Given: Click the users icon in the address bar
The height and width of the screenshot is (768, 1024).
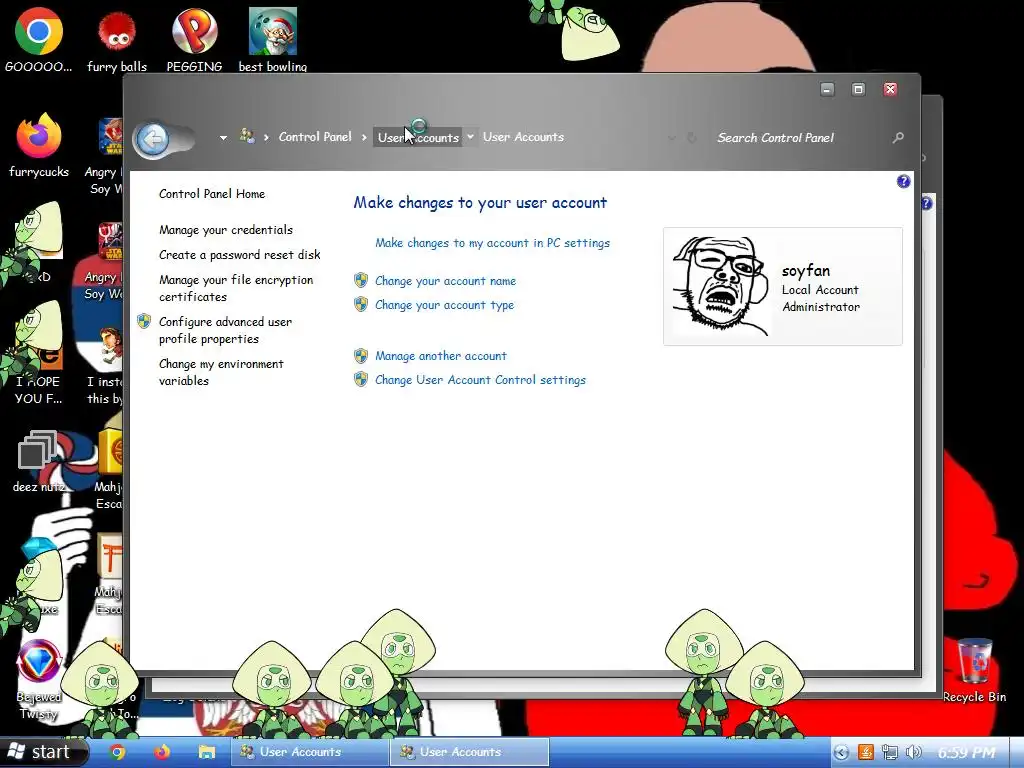Looking at the screenshot, I should 247,136.
